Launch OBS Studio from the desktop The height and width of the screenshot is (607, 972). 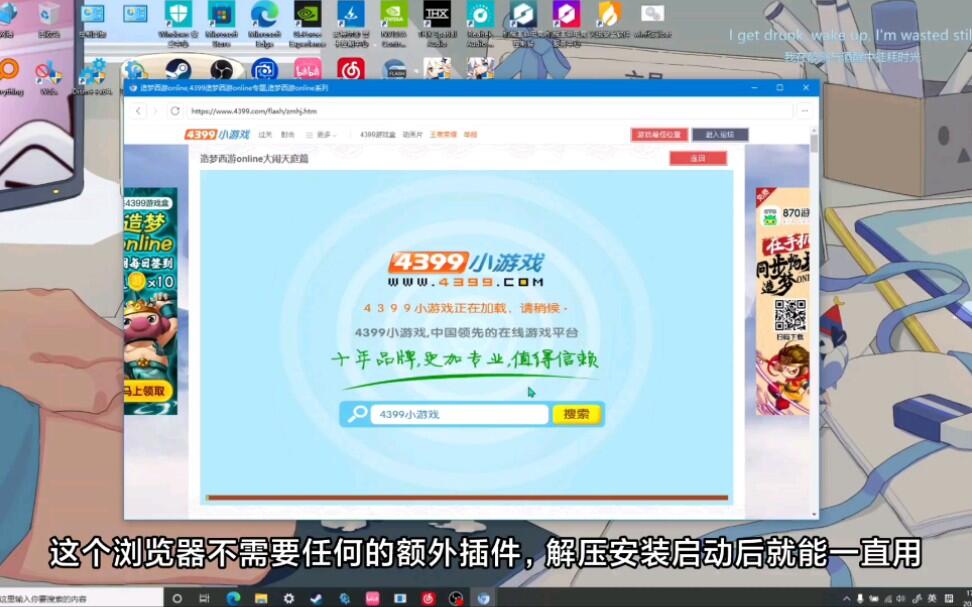[221, 70]
